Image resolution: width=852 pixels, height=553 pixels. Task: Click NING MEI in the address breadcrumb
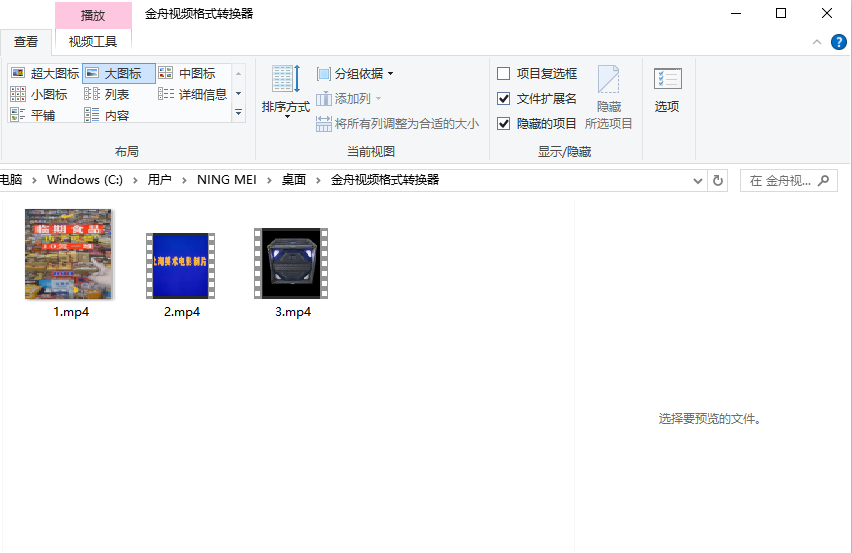227,180
